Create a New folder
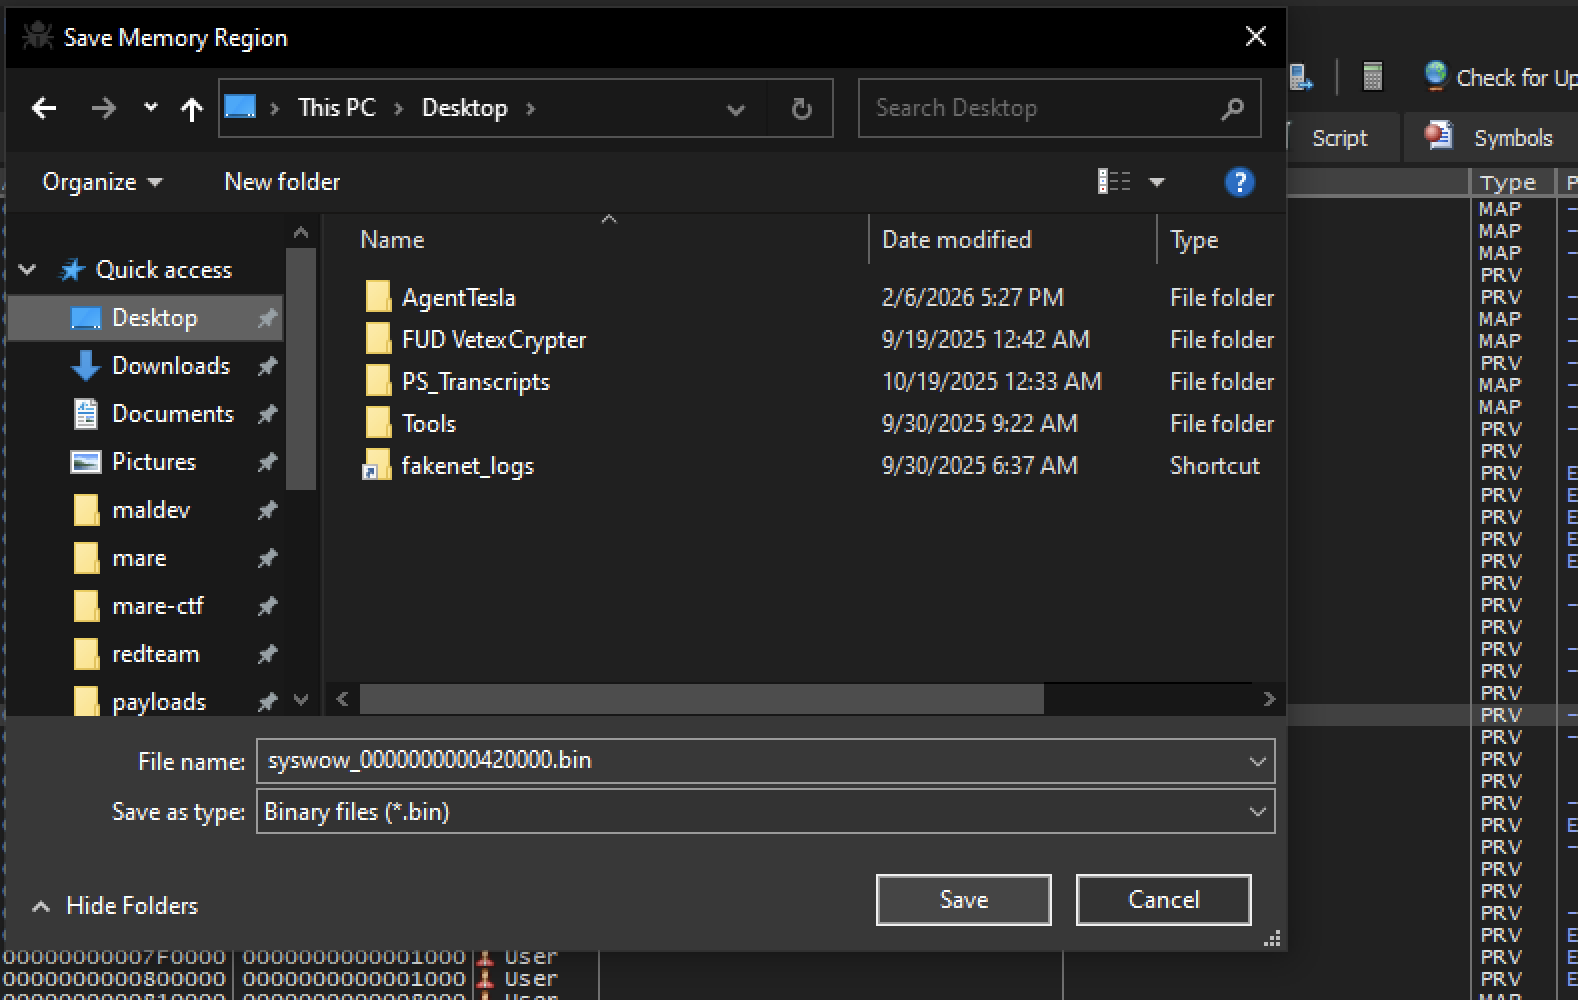1578x1000 pixels. 282,182
